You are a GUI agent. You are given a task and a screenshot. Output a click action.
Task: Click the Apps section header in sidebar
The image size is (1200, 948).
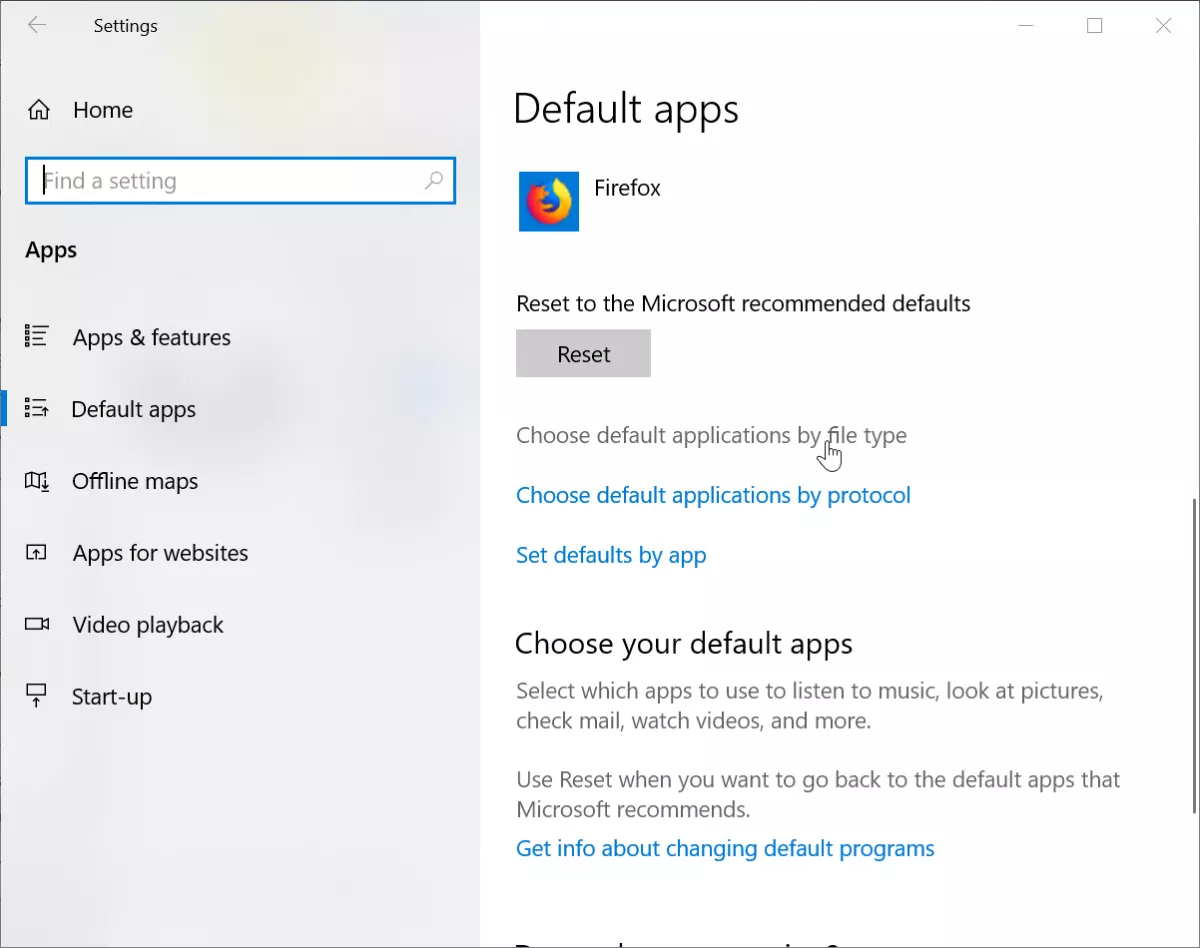(x=51, y=250)
